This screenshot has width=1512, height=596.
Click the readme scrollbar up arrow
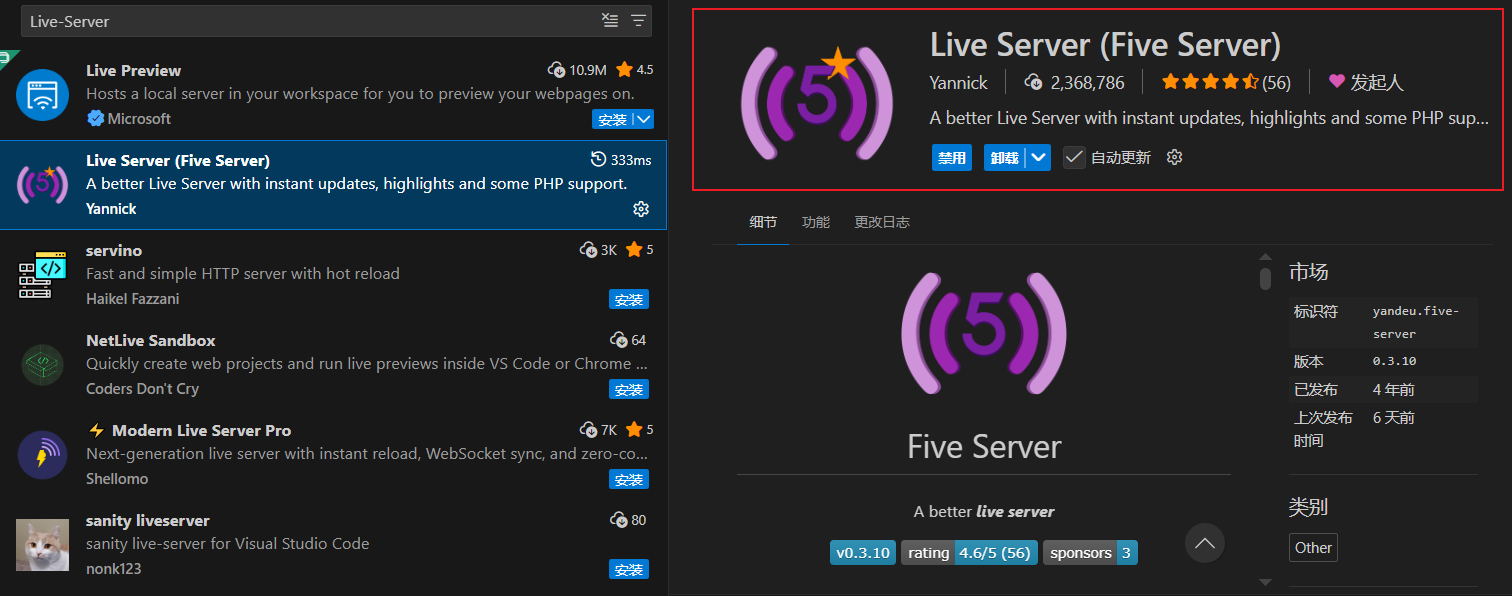click(x=1265, y=256)
